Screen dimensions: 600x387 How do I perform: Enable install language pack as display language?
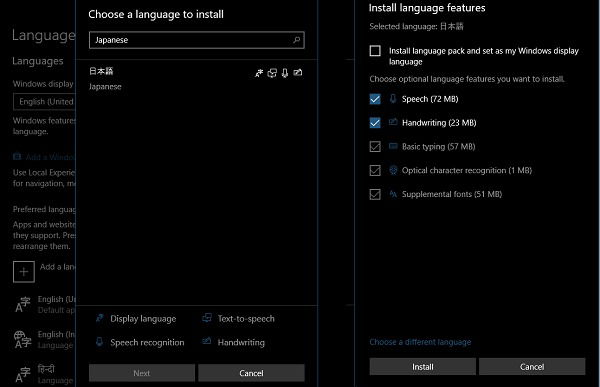pos(375,51)
